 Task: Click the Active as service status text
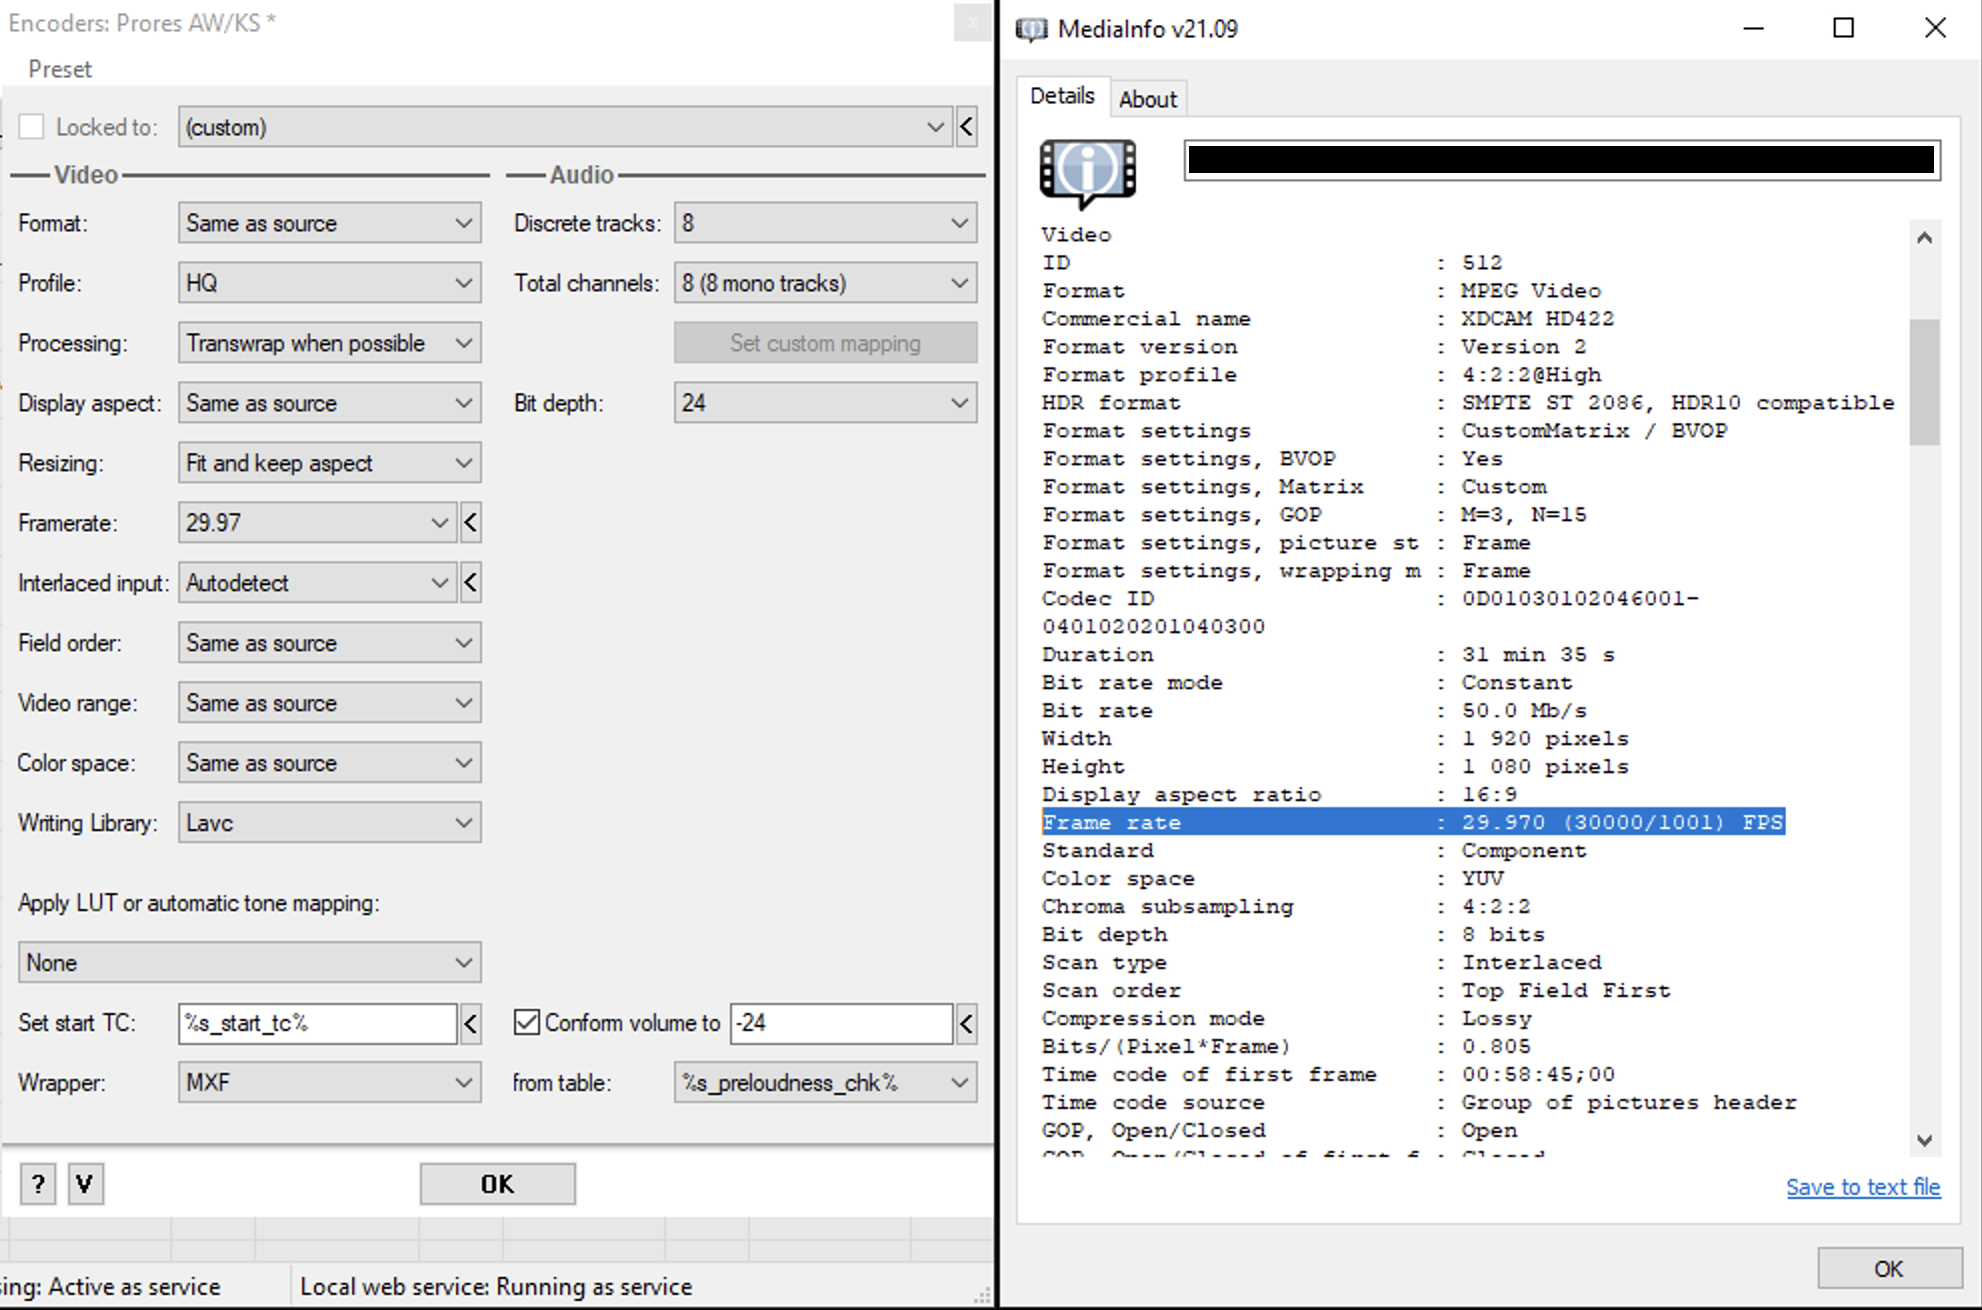click(110, 1286)
